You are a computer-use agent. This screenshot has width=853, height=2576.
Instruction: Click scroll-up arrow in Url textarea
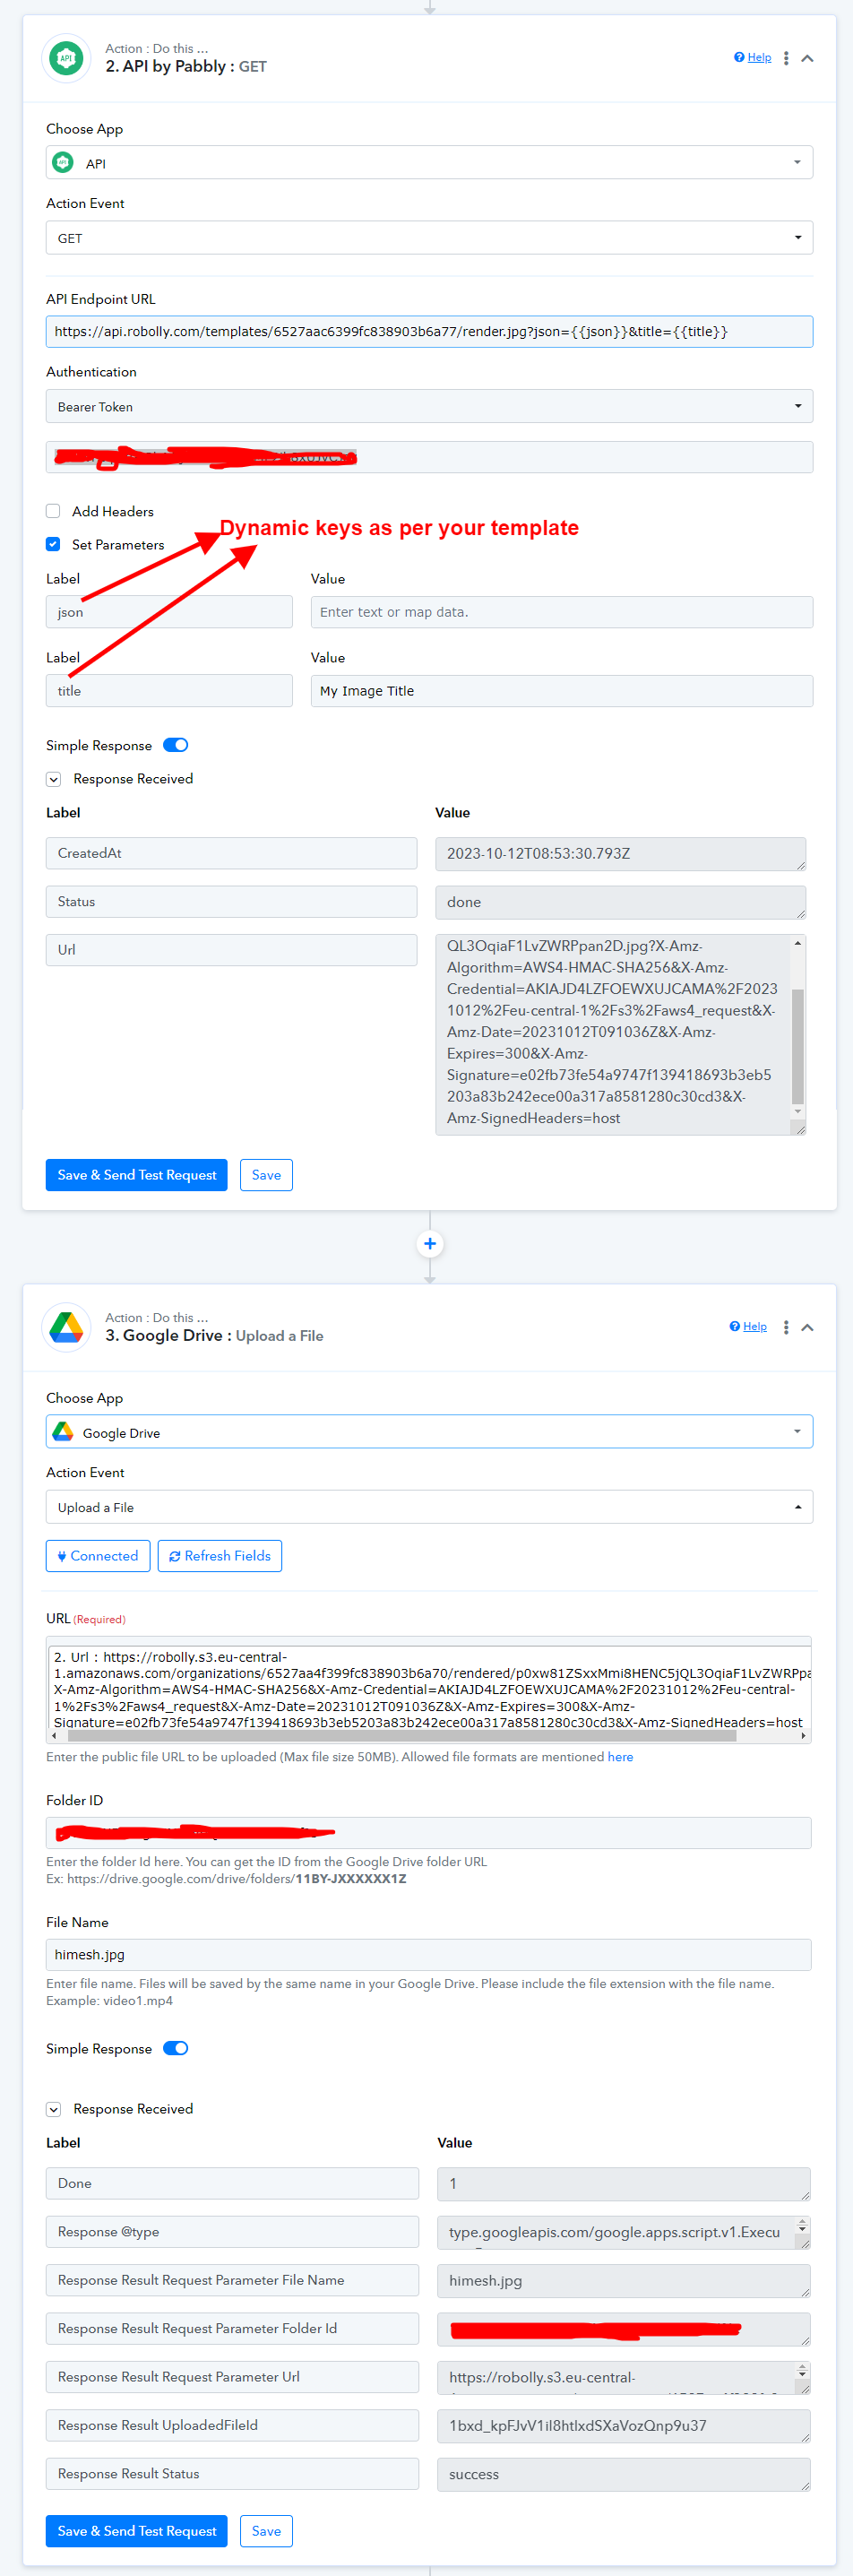click(798, 943)
